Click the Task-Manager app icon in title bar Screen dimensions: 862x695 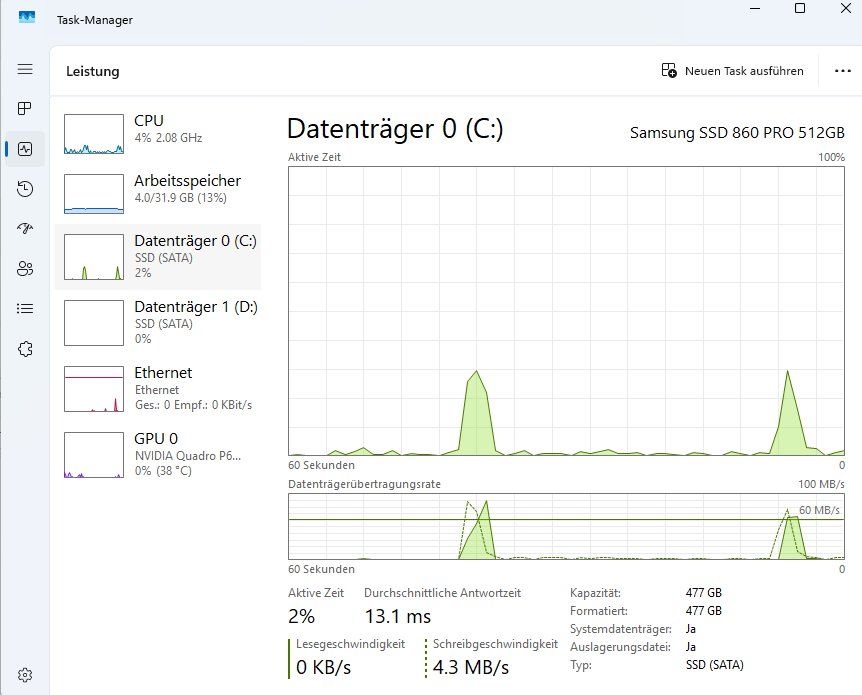pyautogui.click(x=26, y=17)
